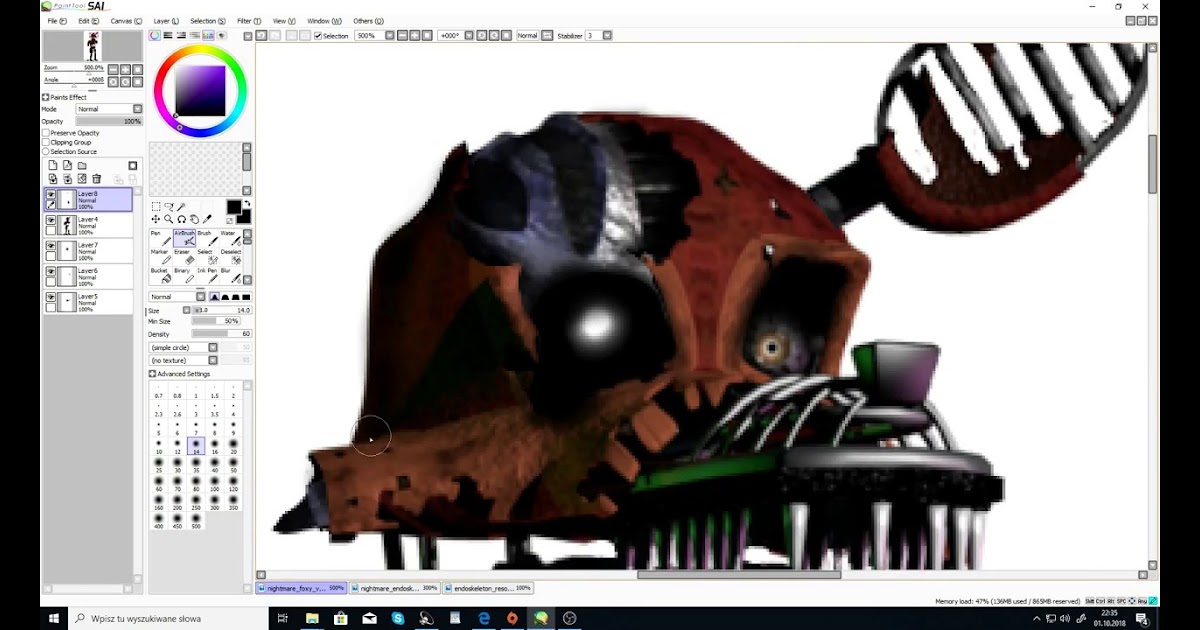Choose the move layer tool

click(156, 219)
